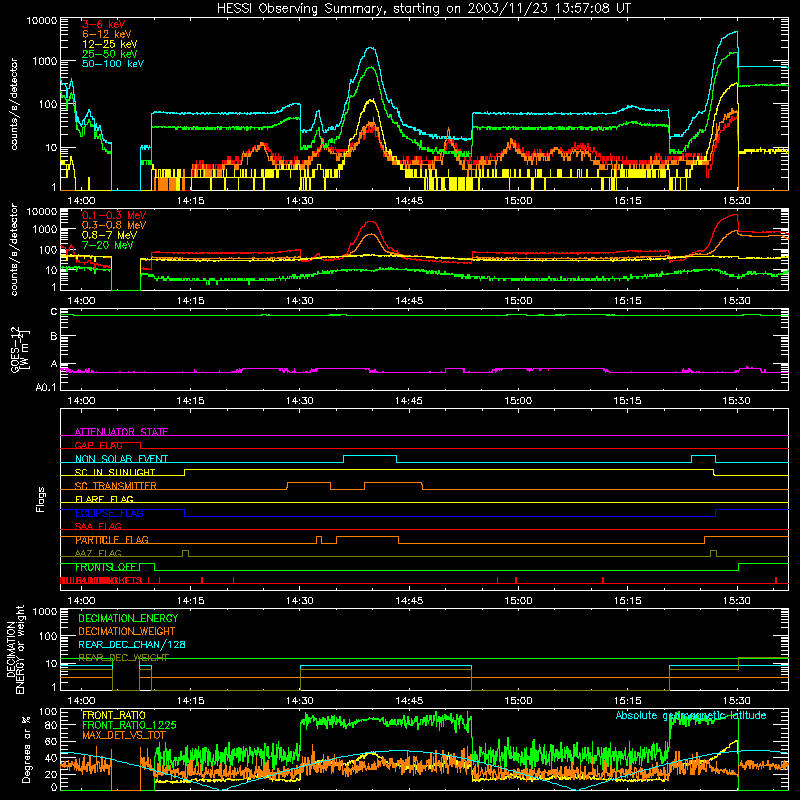This screenshot has height=800, width=800.
Task: Select the red 3-6 keV legend label
Action: [x=103, y=24]
